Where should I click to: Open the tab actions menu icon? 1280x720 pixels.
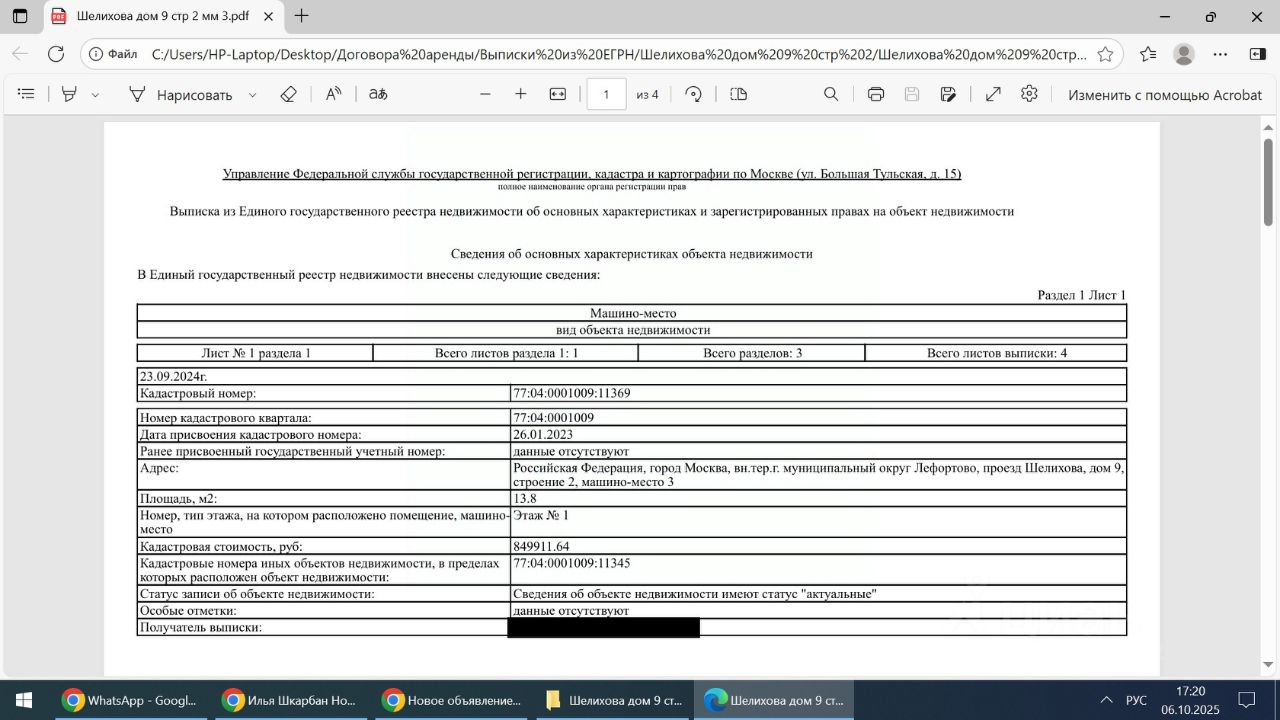pos(20,16)
